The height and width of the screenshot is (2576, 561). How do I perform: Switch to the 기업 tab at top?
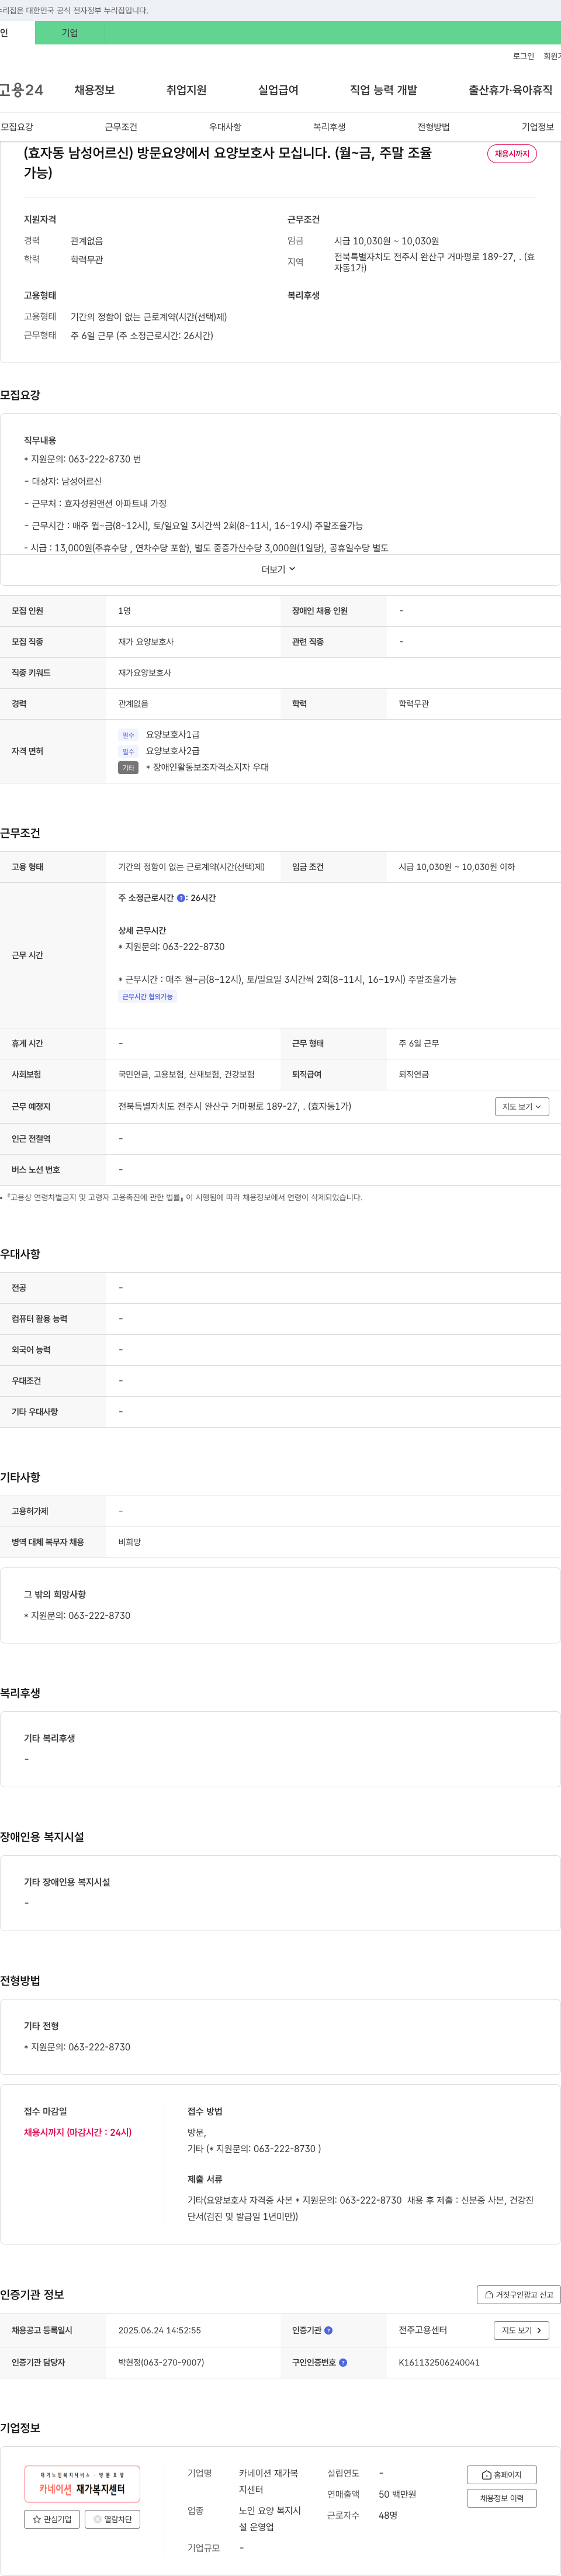point(70,33)
